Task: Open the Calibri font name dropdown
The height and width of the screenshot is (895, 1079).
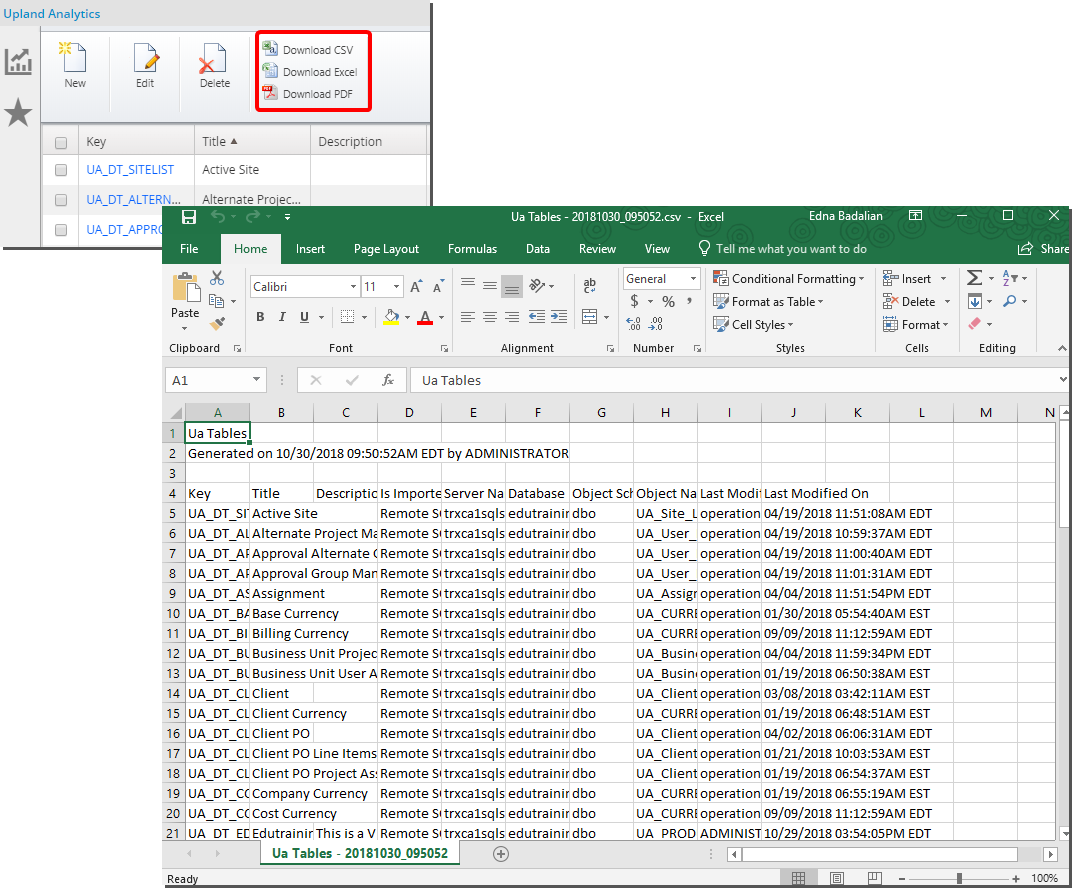Action: coord(353,287)
